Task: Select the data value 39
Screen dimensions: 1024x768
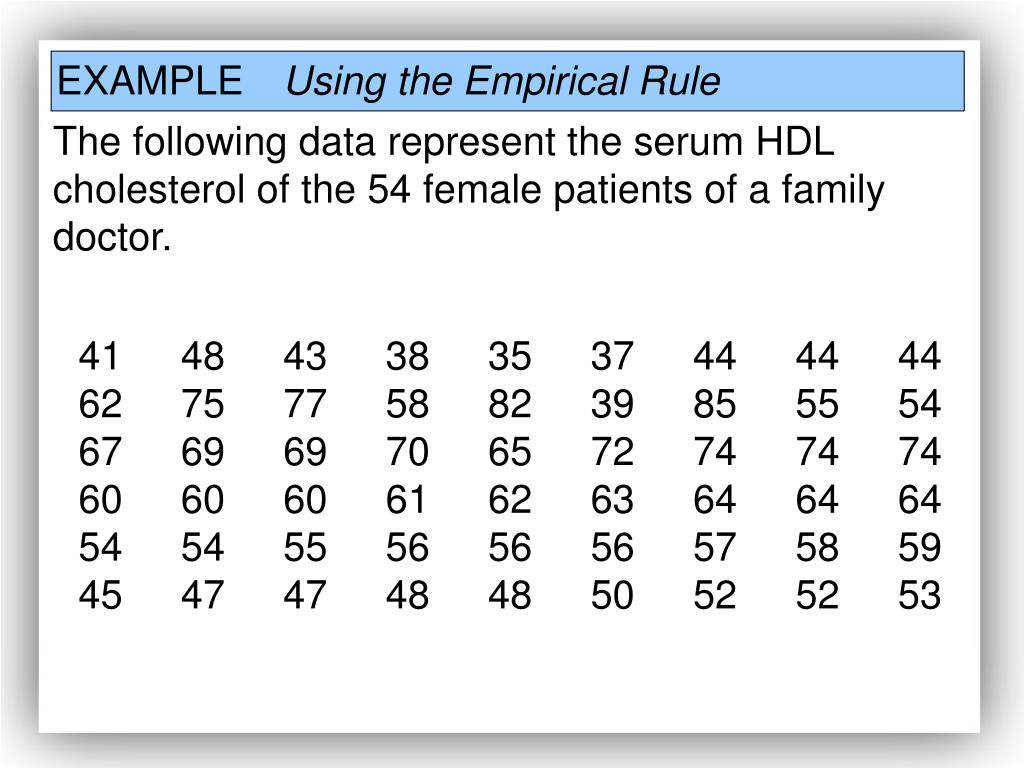Action: pos(612,404)
